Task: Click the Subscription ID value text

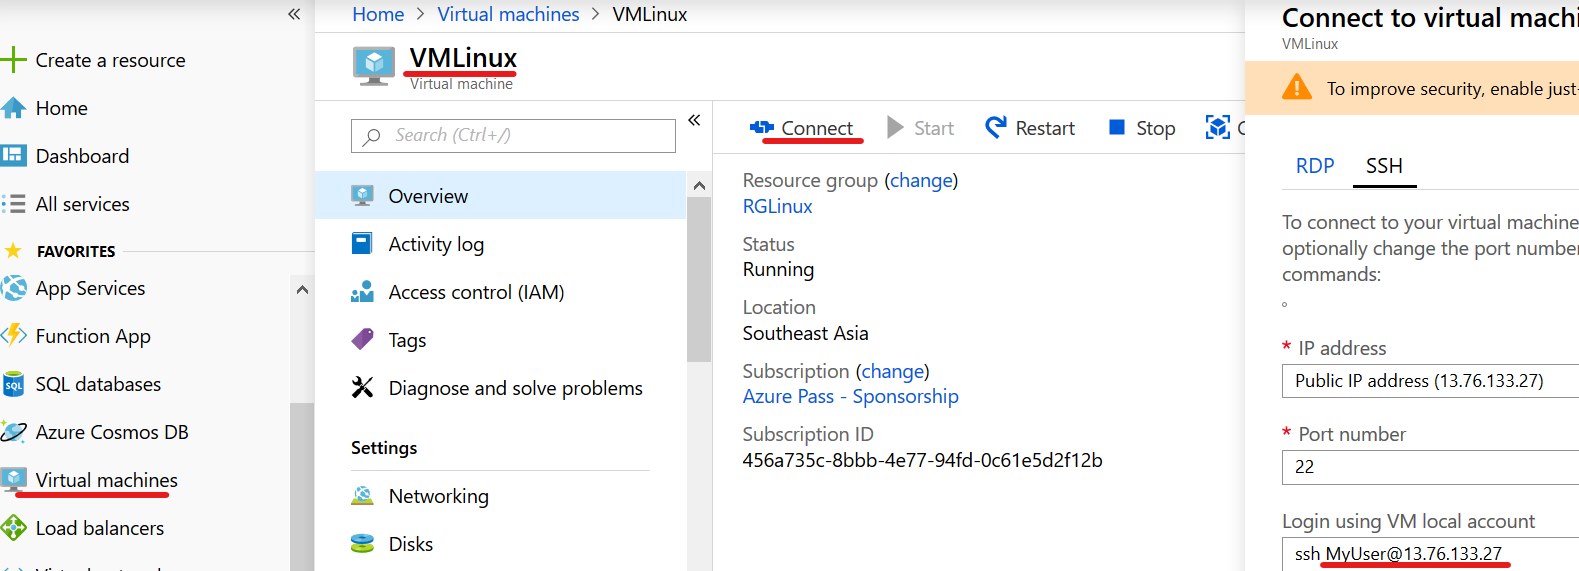Action: pyautogui.click(x=922, y=460)
